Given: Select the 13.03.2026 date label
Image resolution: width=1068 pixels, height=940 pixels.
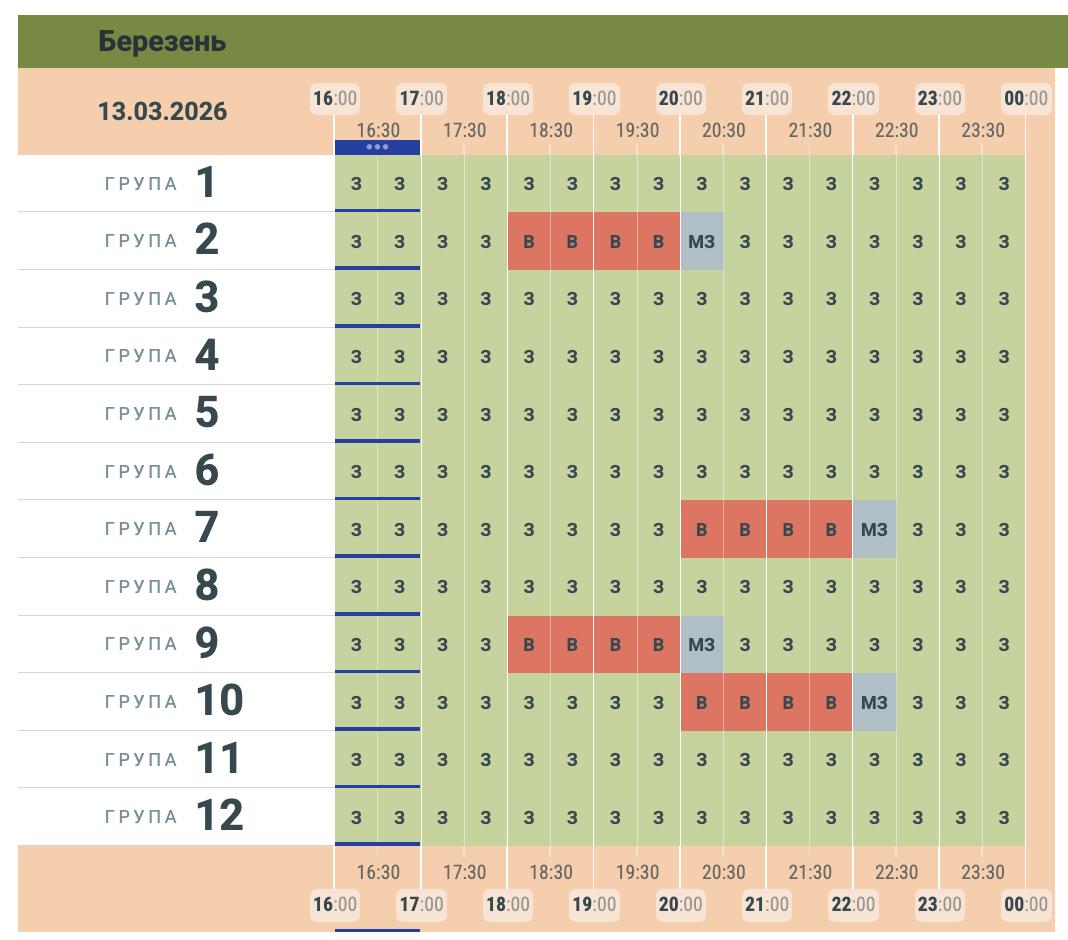Looking at the screenshot, I should click(162, 111).
